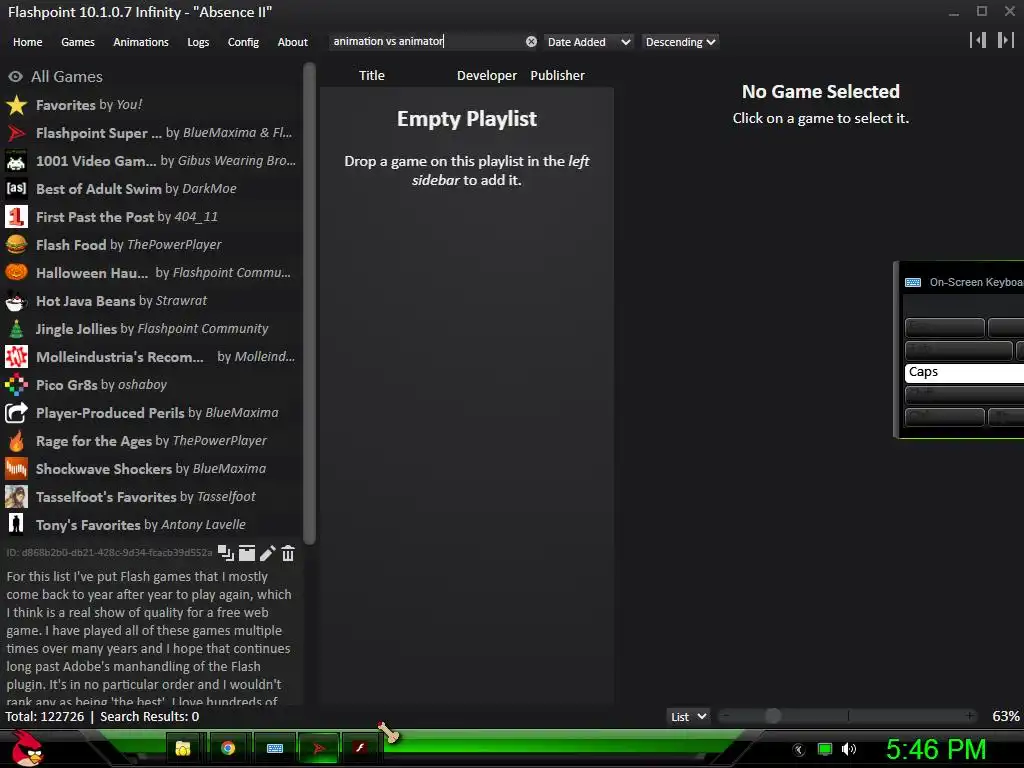Click the eye icon next to All Games
Image resolution: width=1024 pixels, height=768 pixels.
click(x=16, y=76)
